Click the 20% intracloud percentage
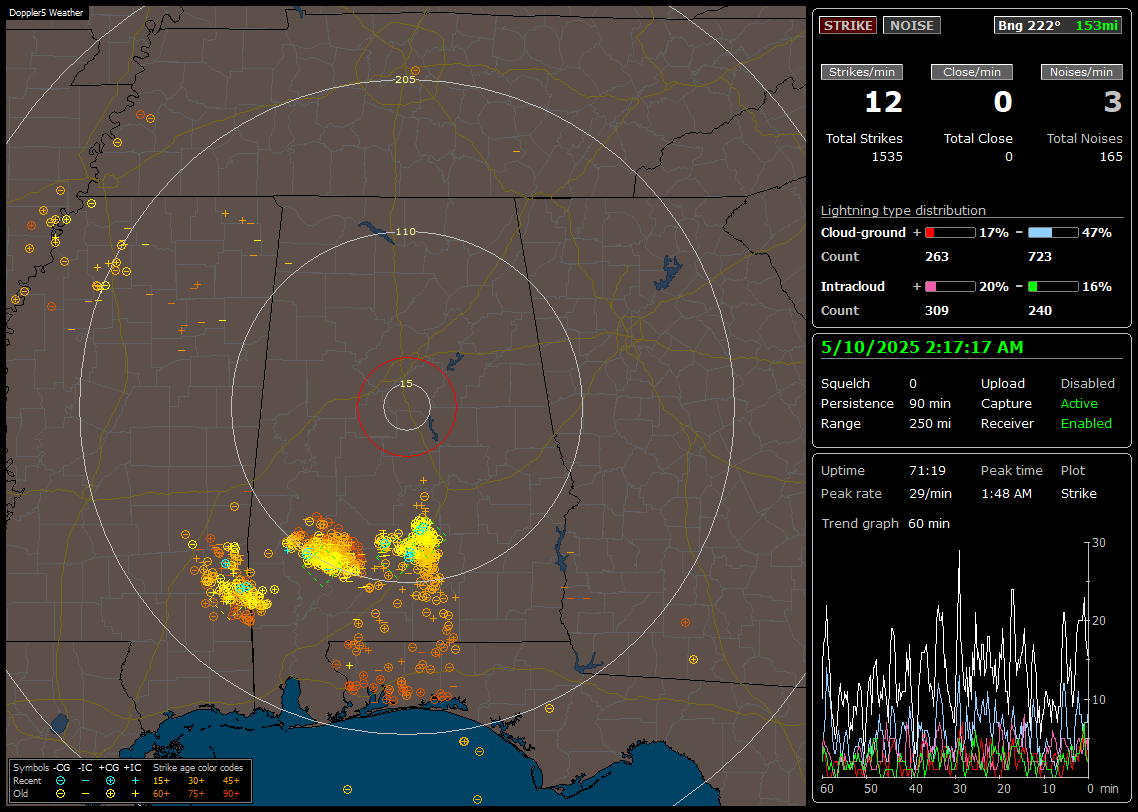The height and width of the screenshot is (812, 1138). pyautogui.click(x=994, y=287)
